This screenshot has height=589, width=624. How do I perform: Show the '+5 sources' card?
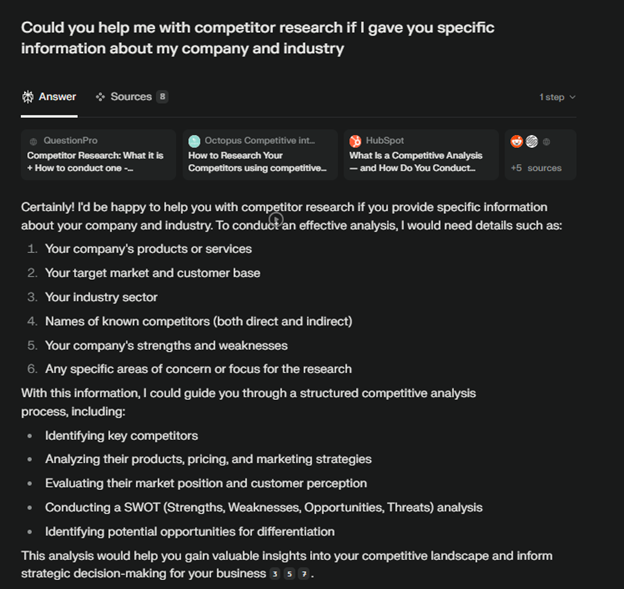[x=541, y=155]
